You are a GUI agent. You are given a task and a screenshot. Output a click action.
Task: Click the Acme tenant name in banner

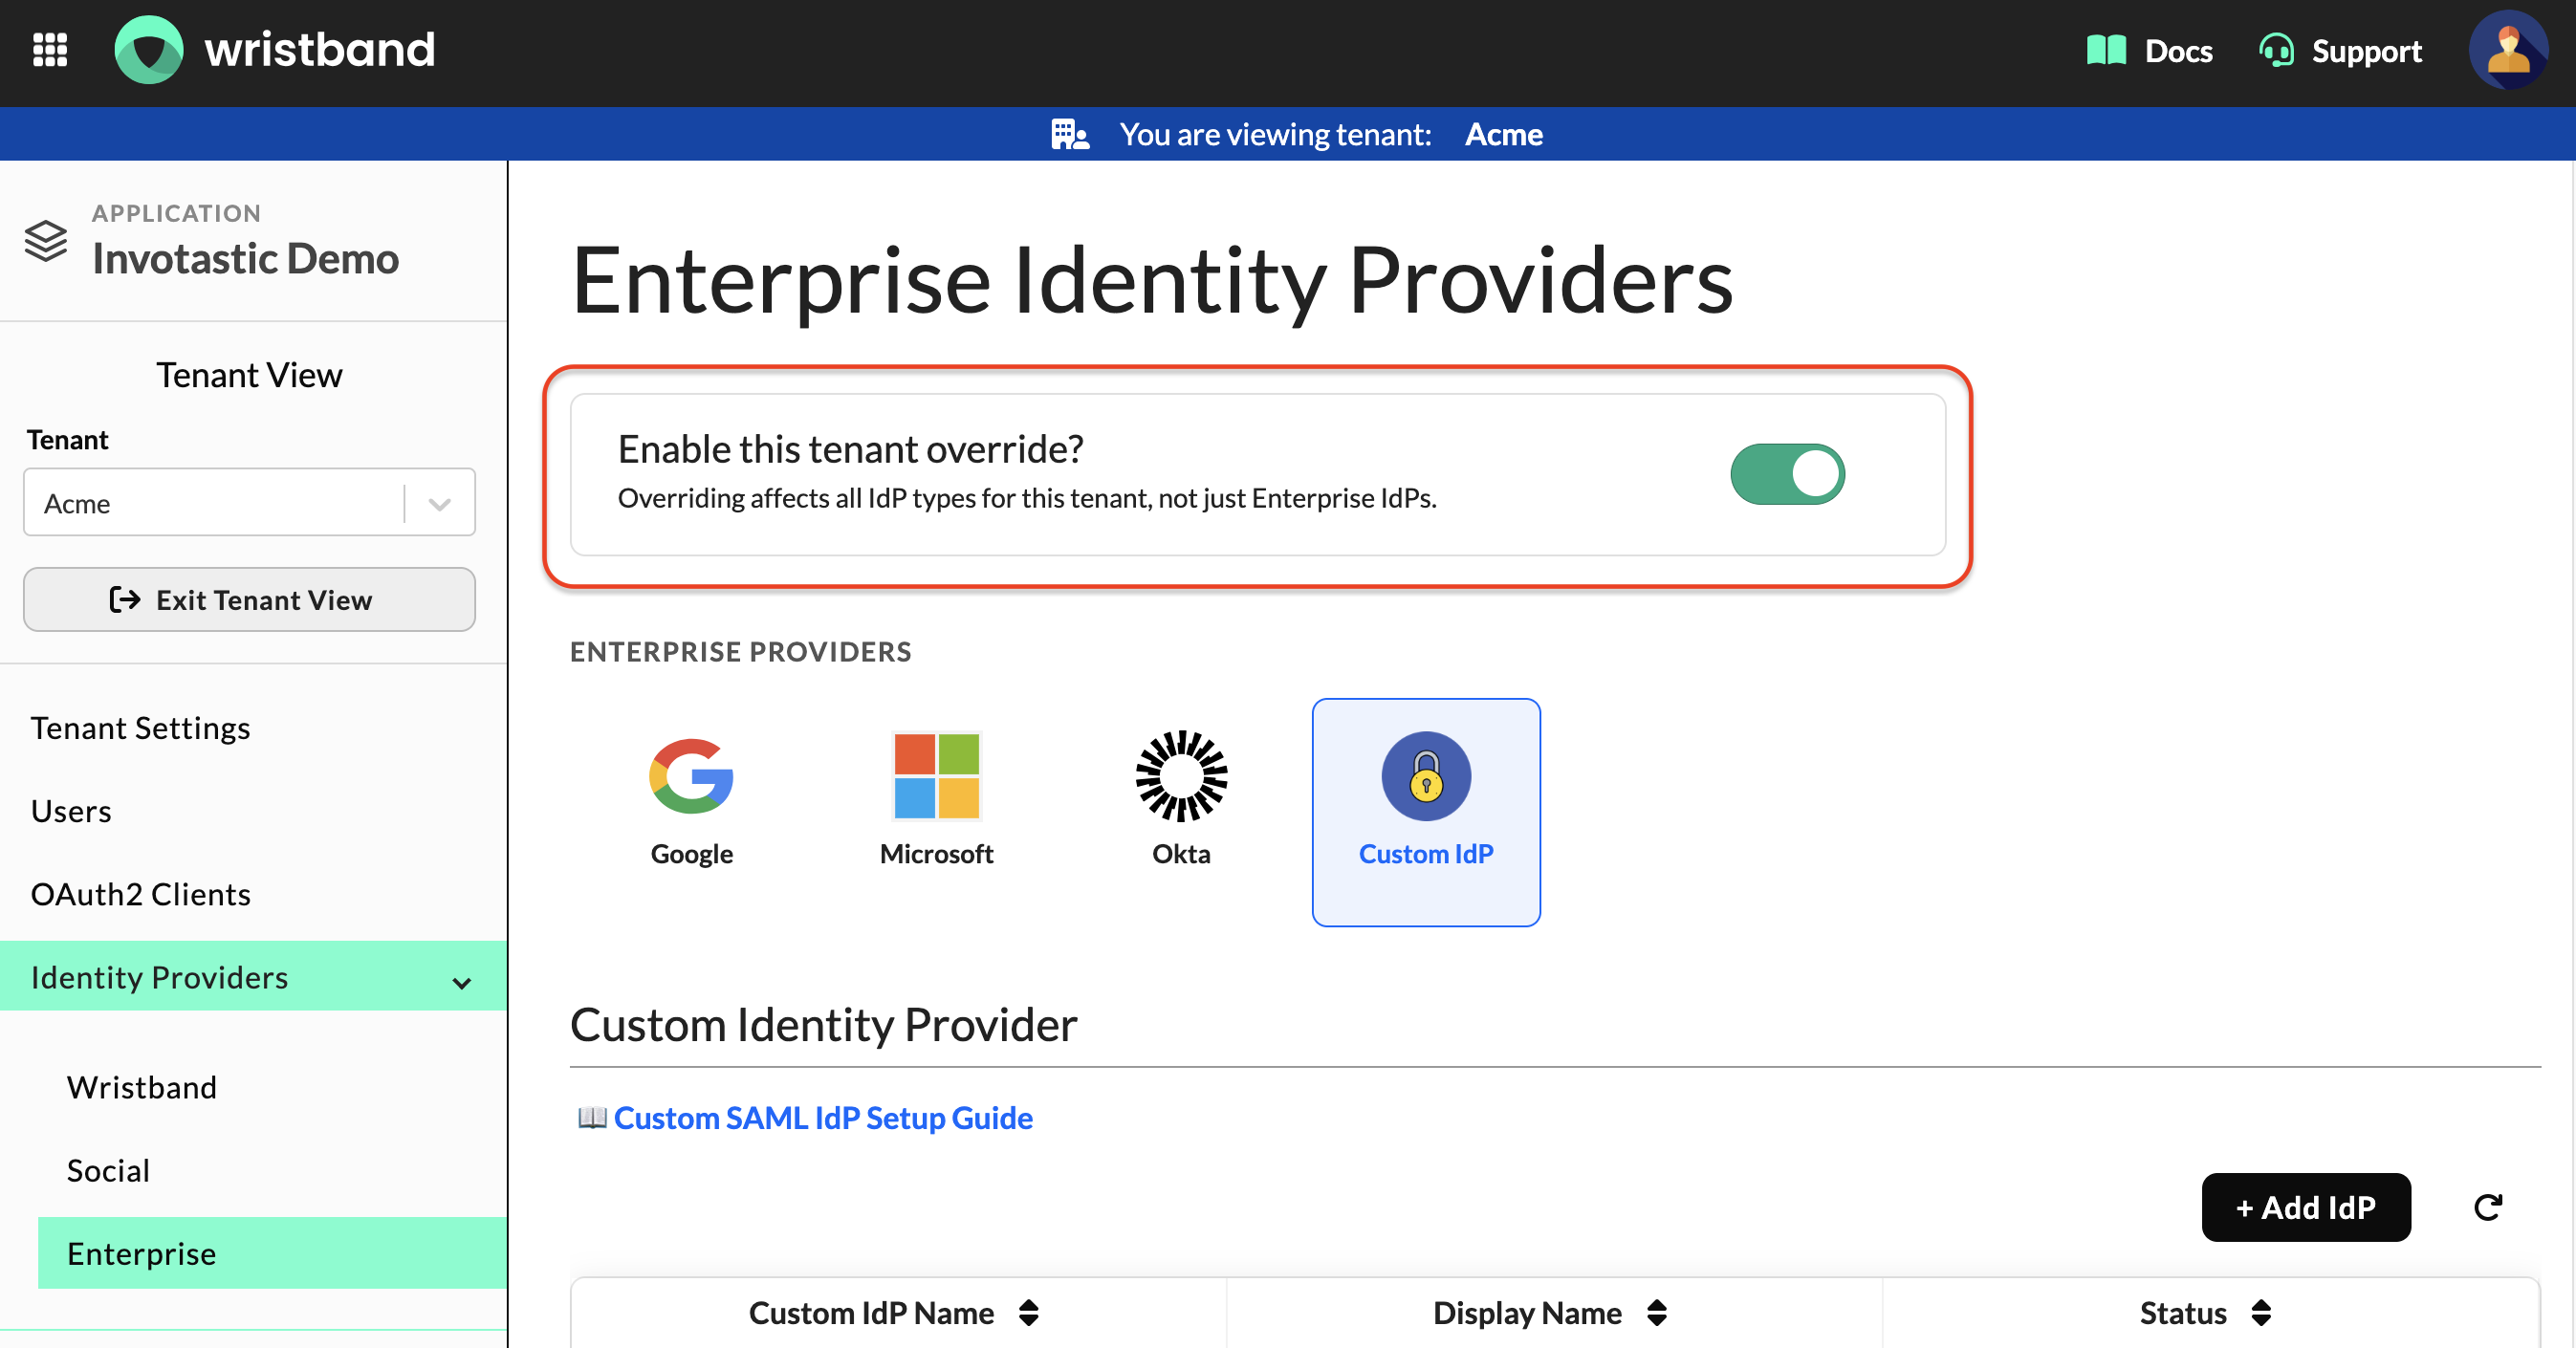pyautogui.click(x=1503, y=134)
